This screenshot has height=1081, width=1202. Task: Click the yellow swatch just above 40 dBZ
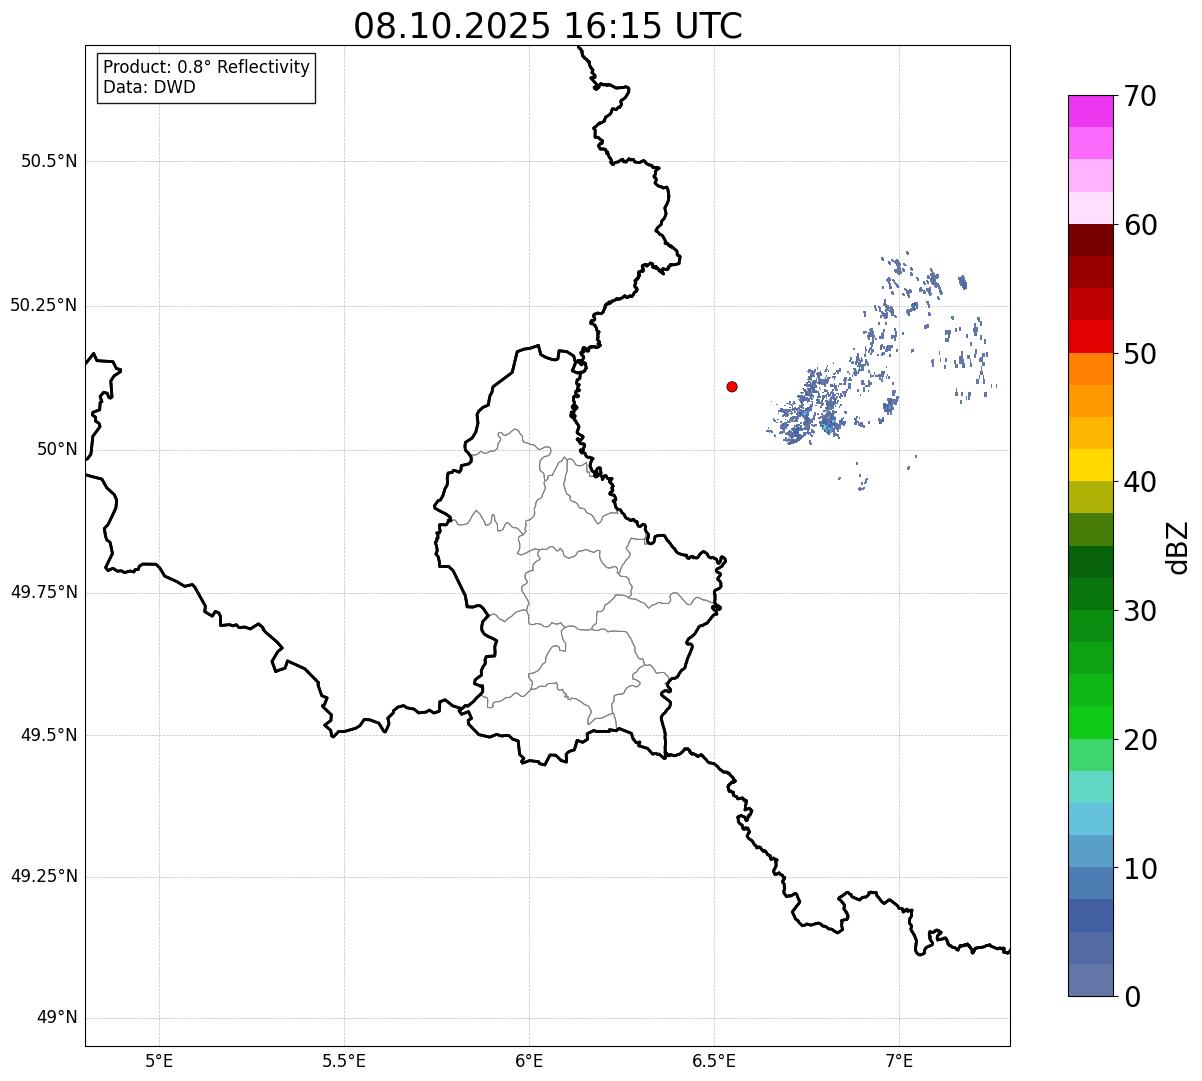click(1090, 465)
